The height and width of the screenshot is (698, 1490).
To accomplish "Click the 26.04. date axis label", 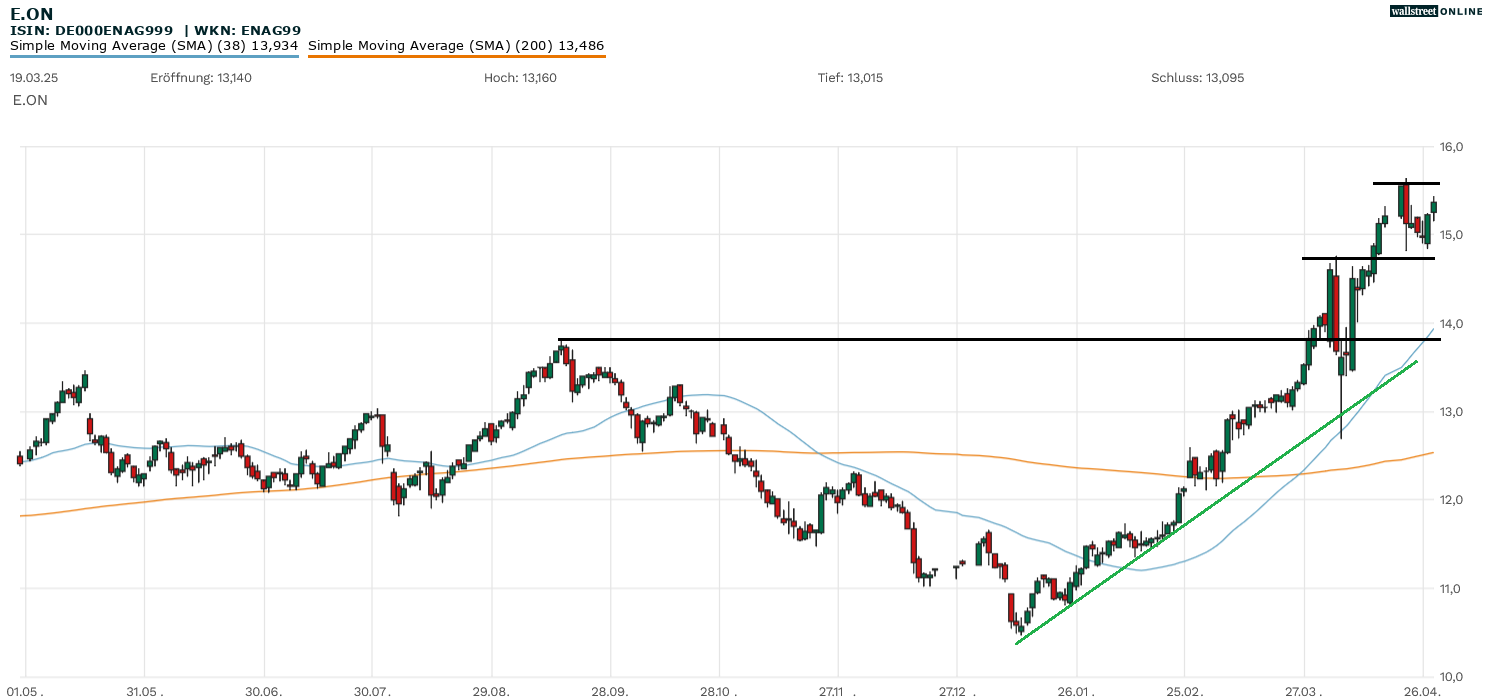I will point(1422,691).
